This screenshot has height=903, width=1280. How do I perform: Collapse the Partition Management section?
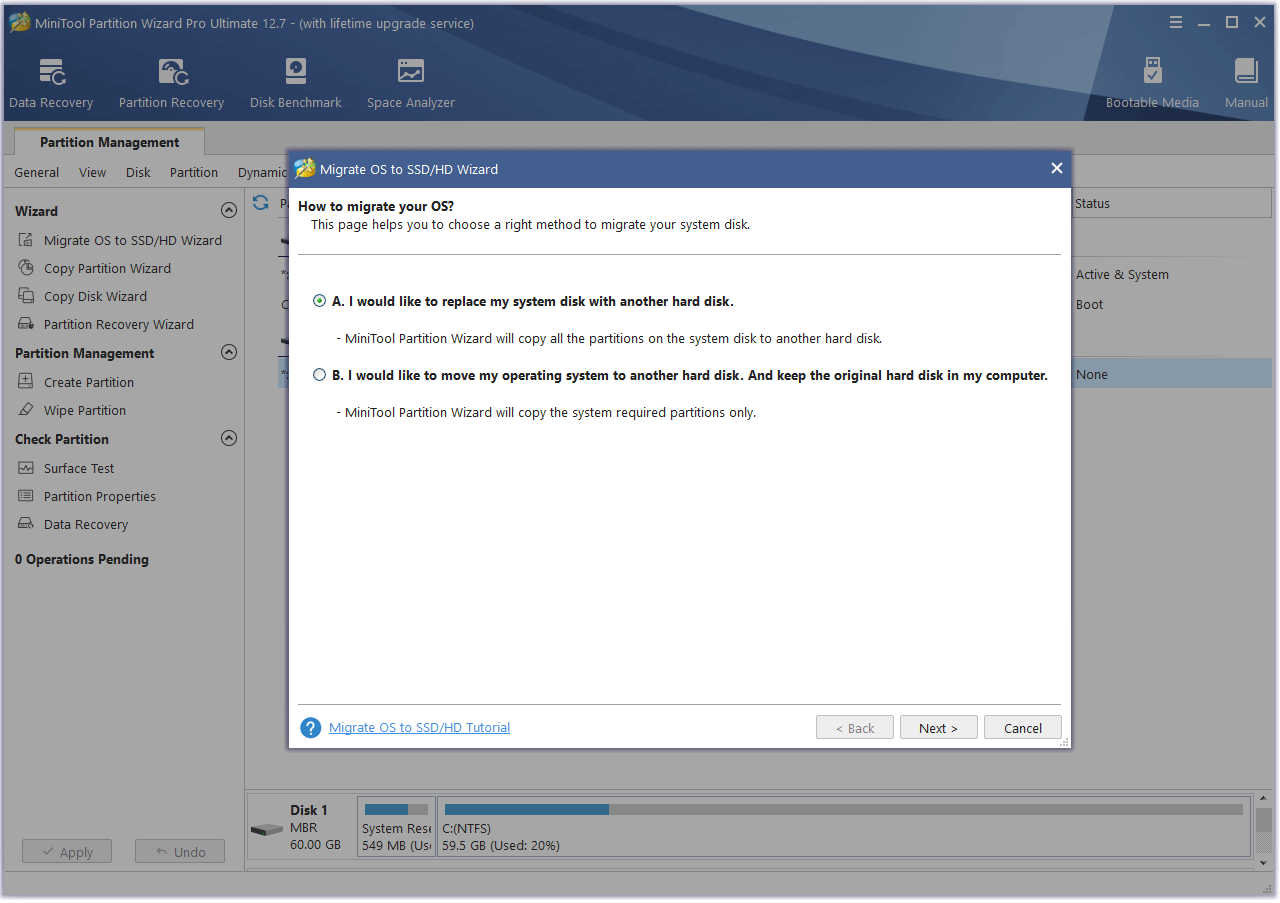(229, 352)
